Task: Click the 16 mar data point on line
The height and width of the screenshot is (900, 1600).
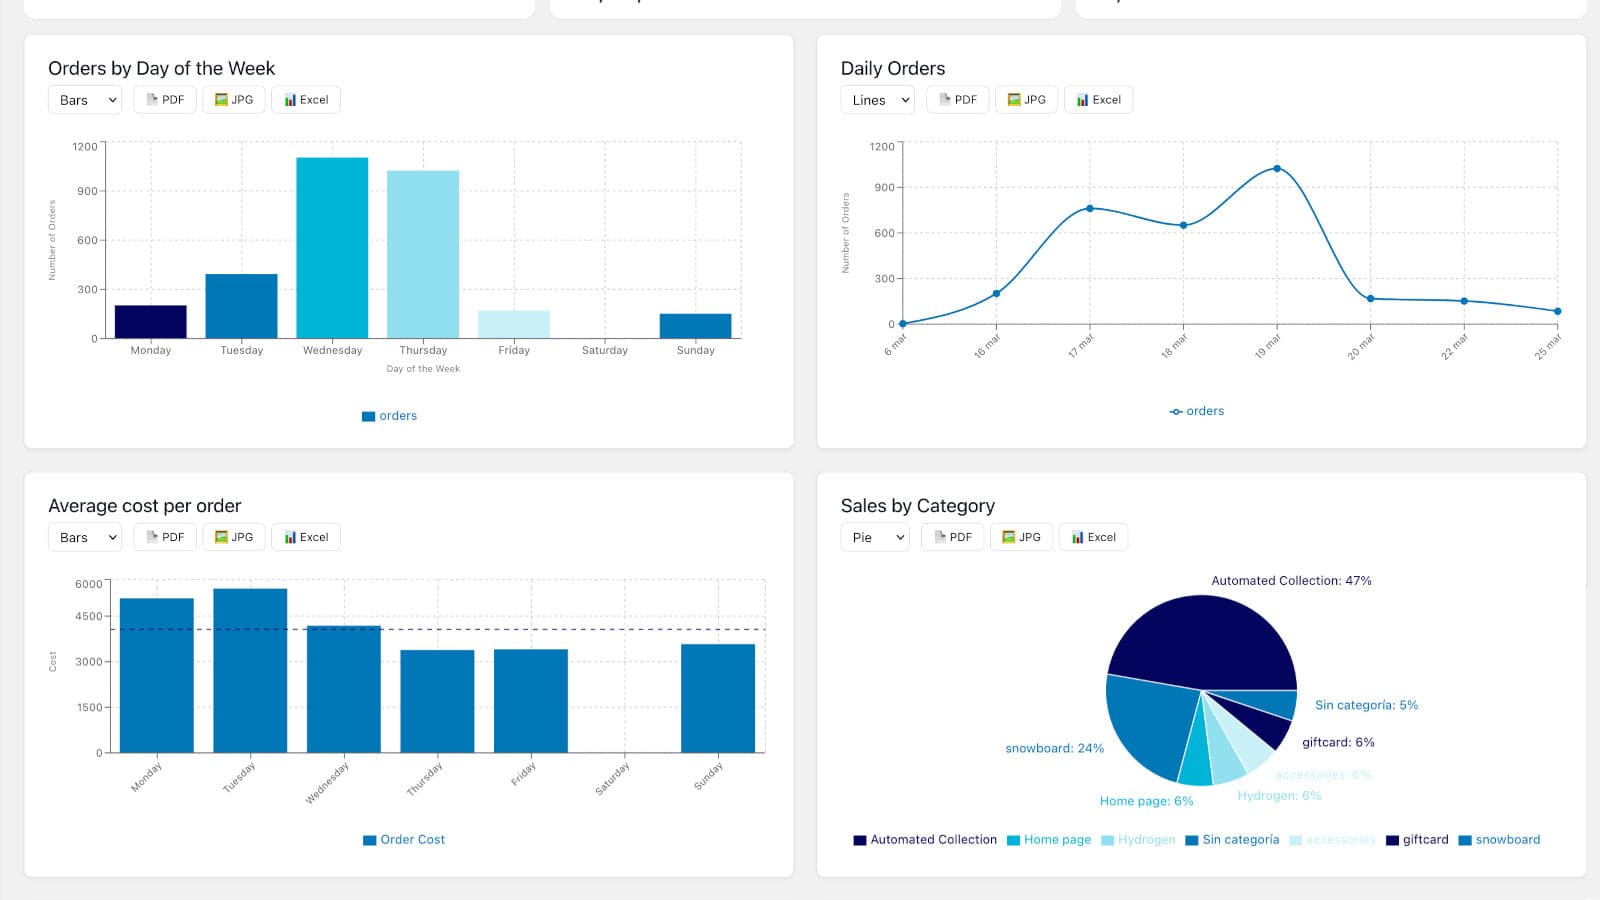Action: click(996, 294)
